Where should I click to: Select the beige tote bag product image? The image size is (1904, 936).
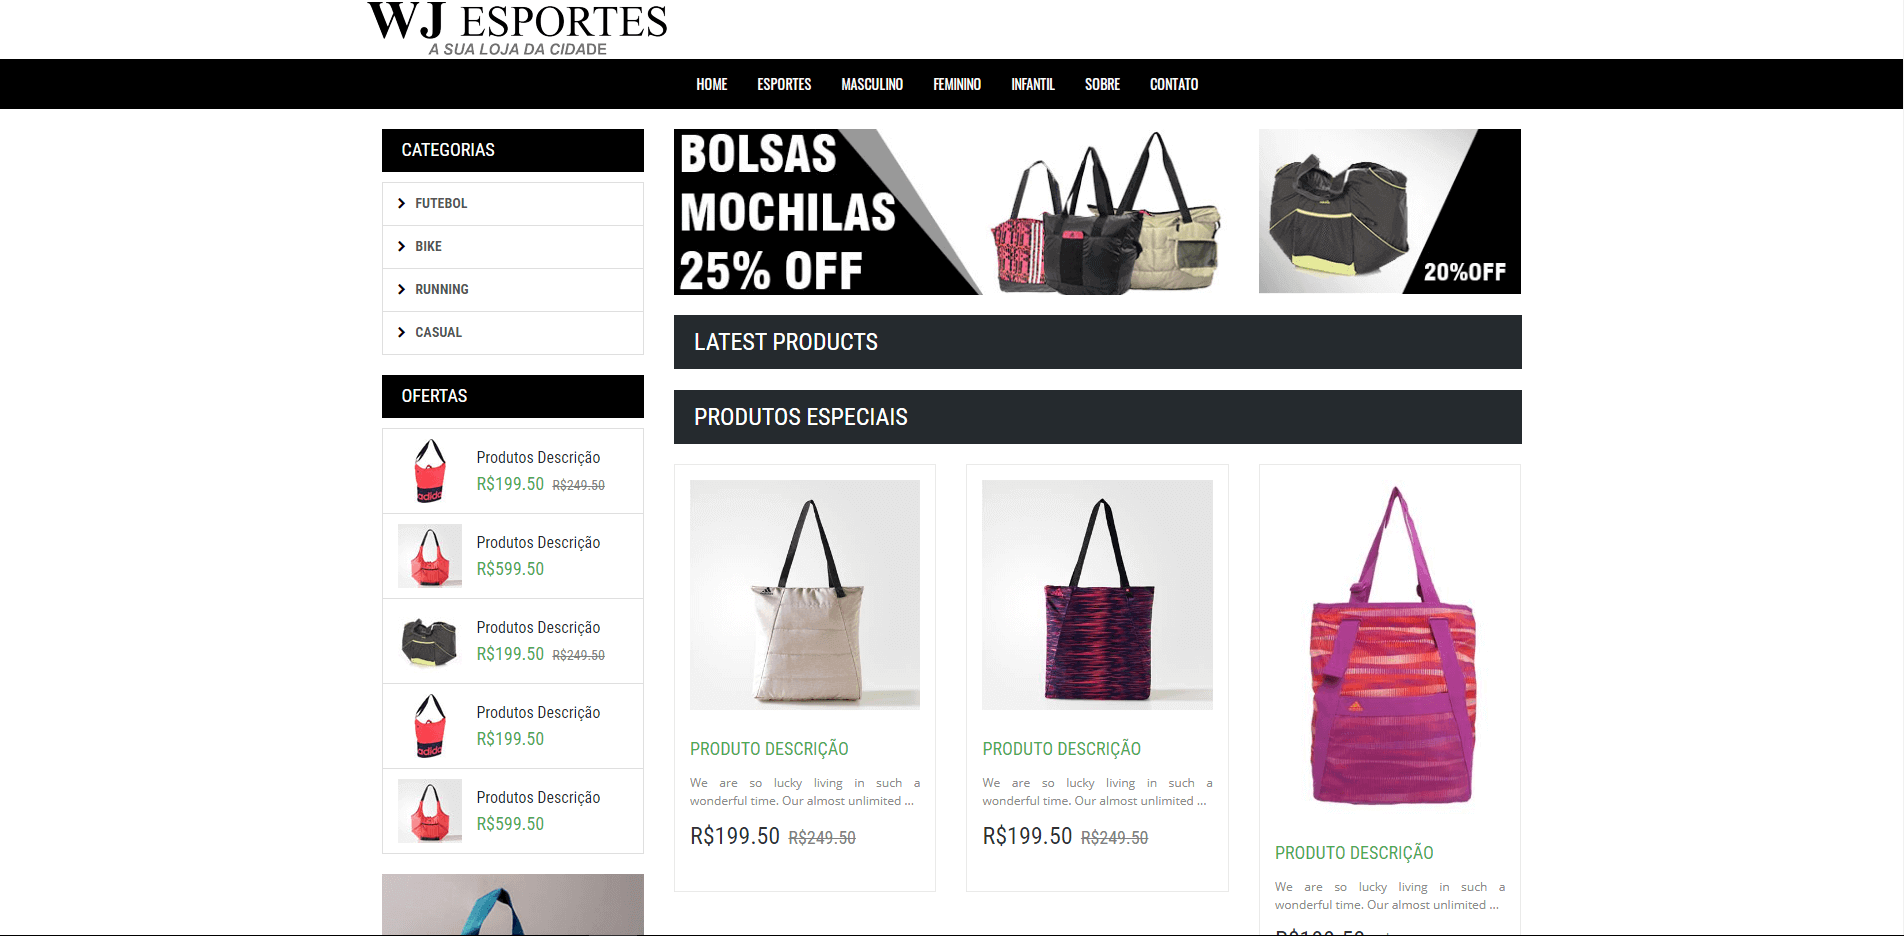tap(805, 595)
